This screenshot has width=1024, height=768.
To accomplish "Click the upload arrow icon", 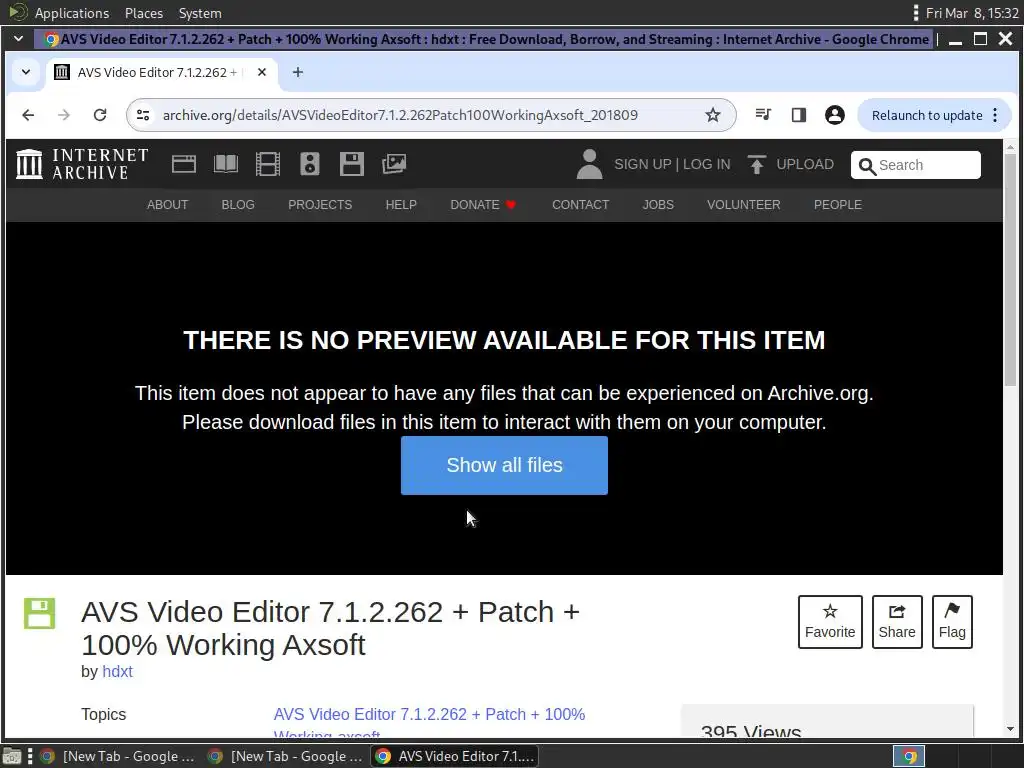I will (756, 164).
